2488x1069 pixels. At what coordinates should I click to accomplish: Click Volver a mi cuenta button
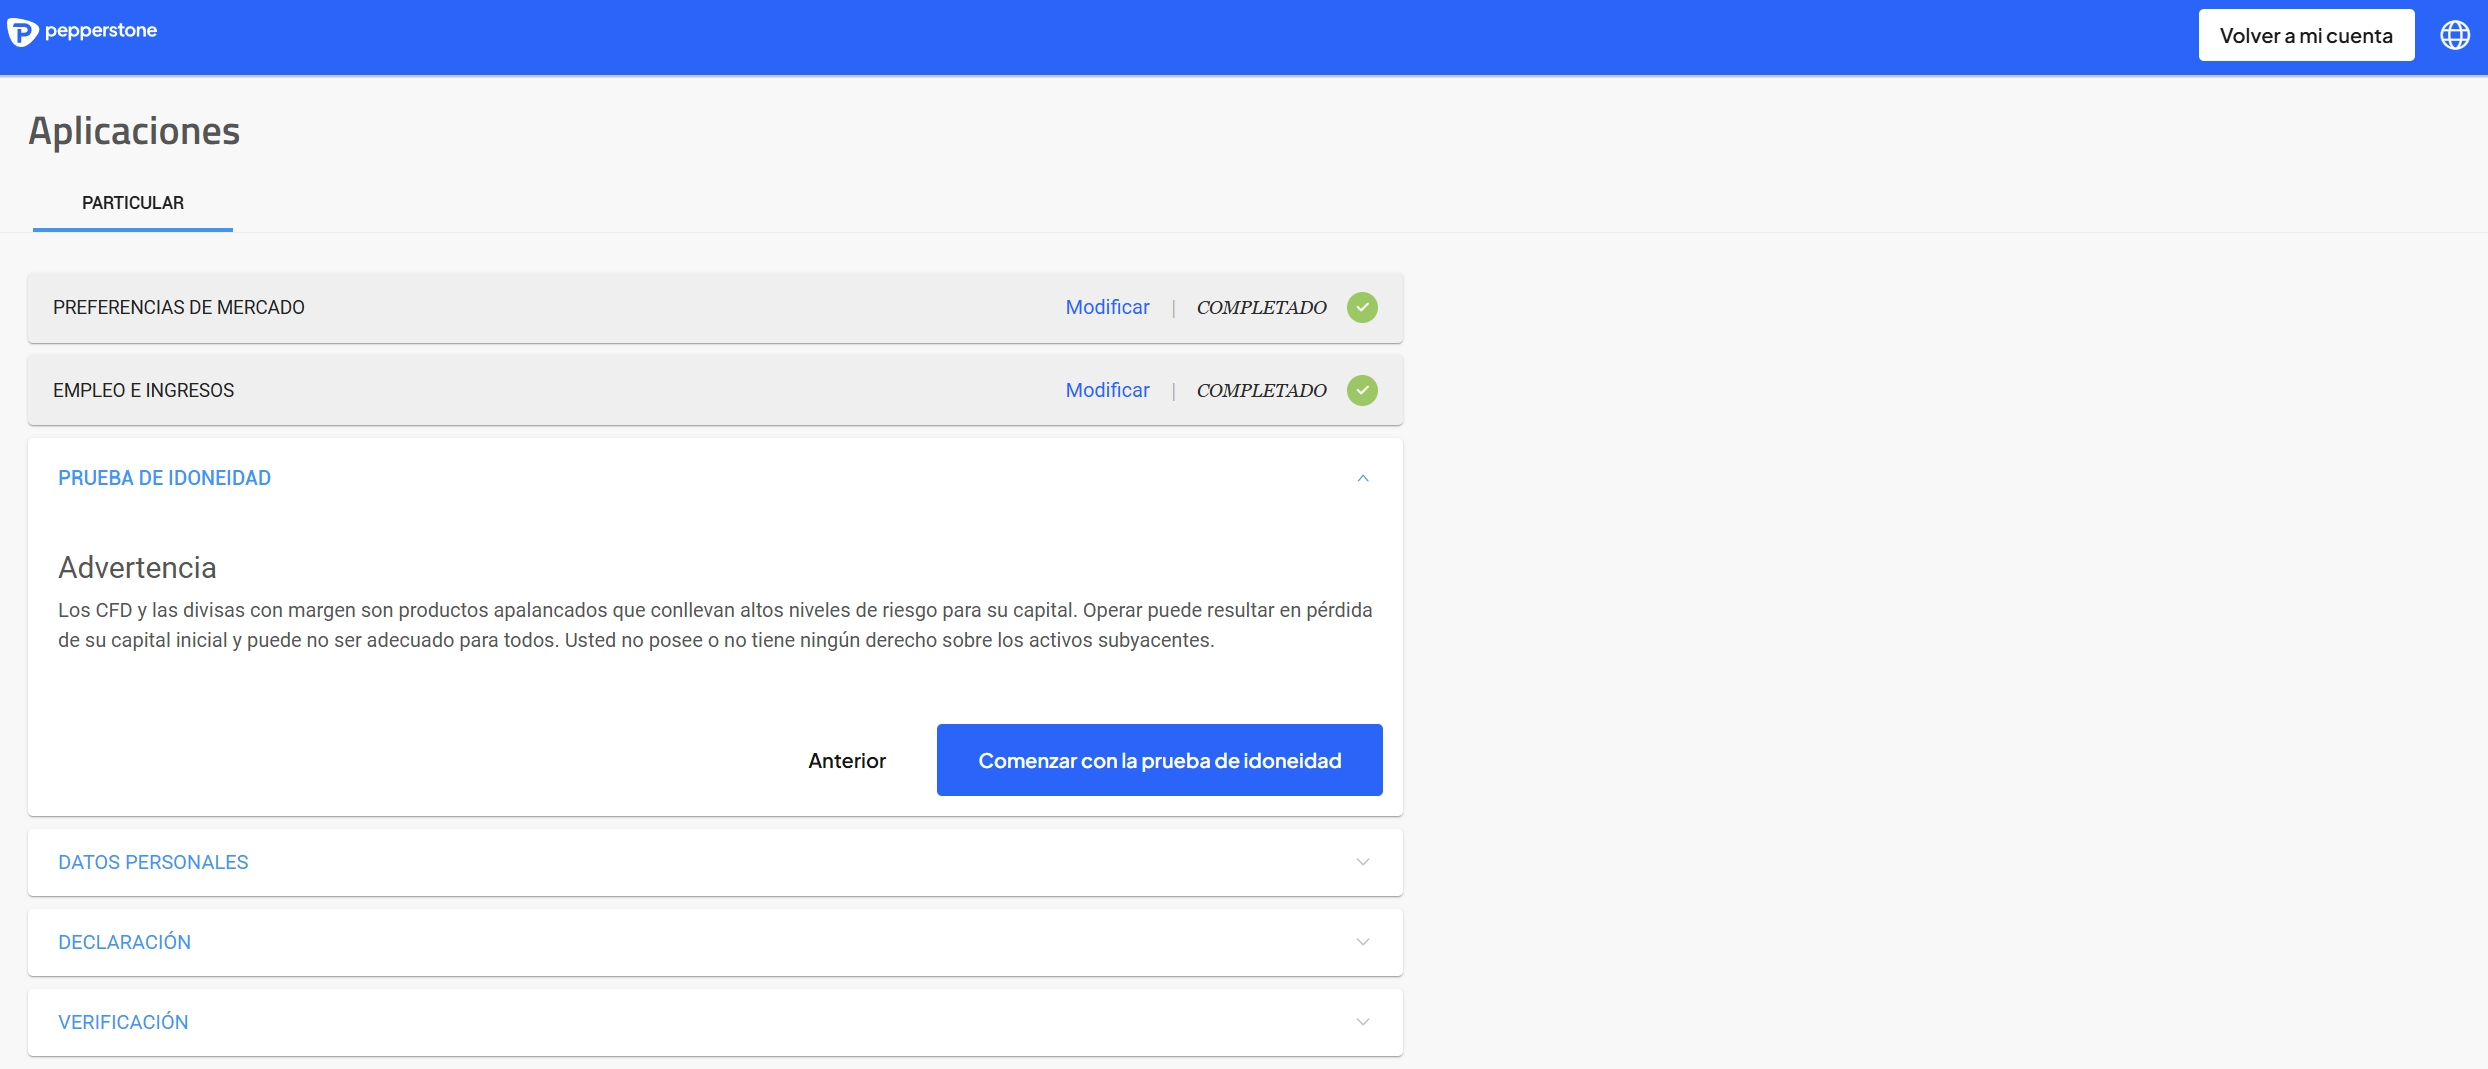(2306, 35)
